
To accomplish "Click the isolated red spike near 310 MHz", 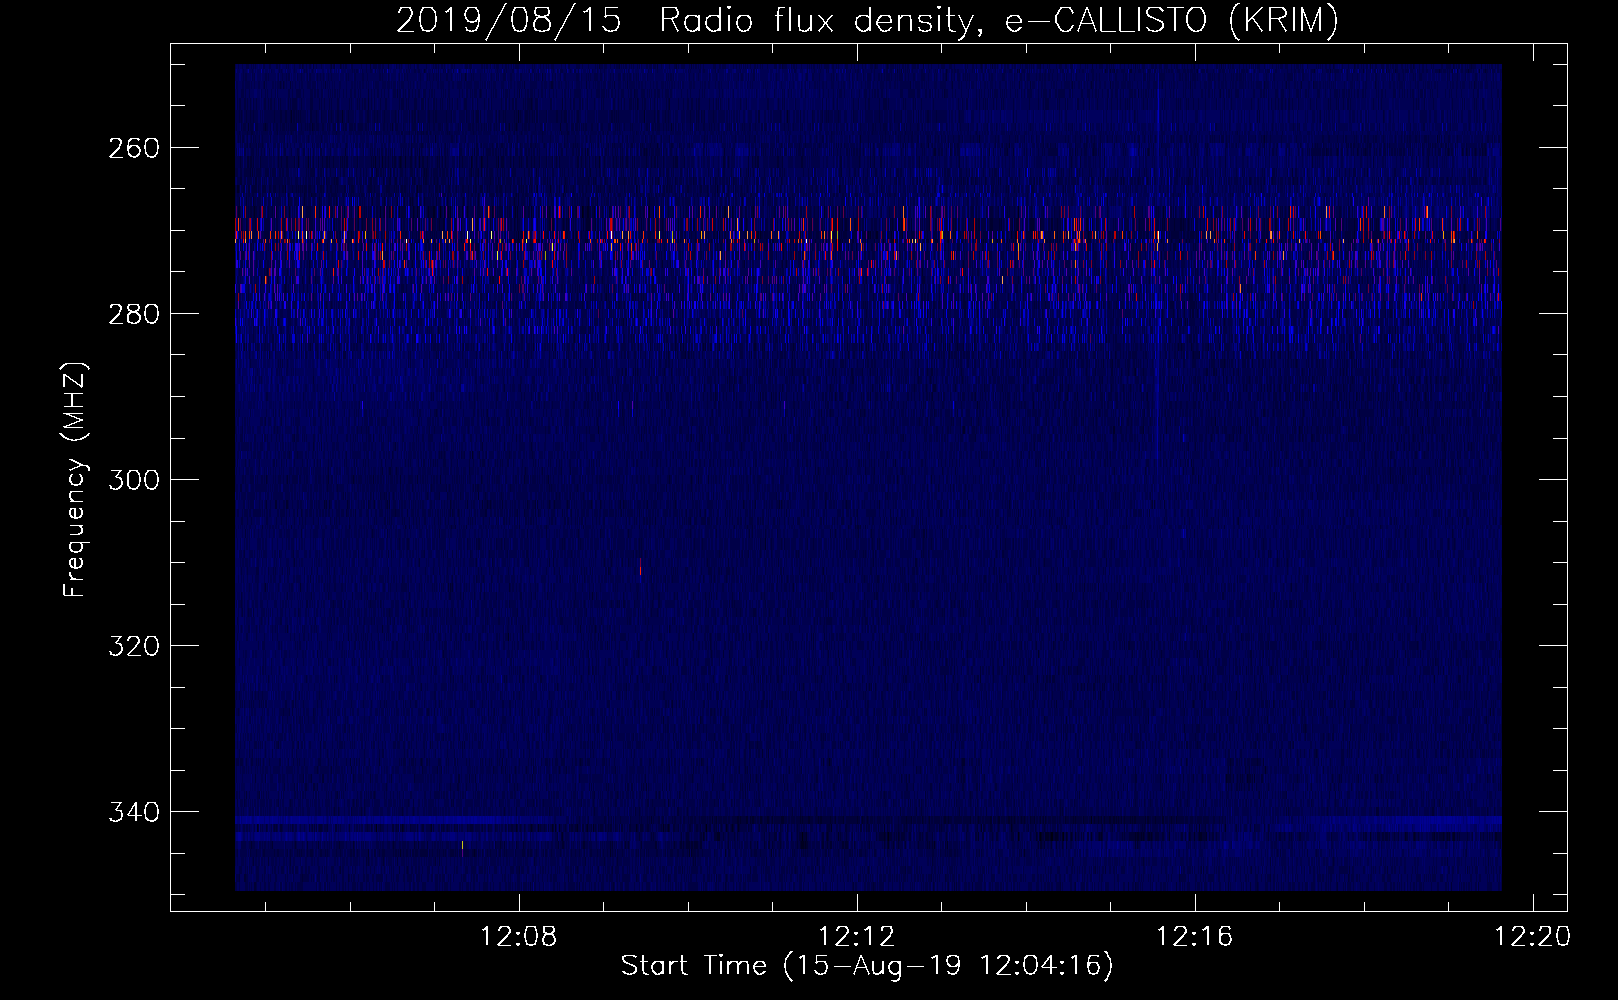I will click(640, 567).
